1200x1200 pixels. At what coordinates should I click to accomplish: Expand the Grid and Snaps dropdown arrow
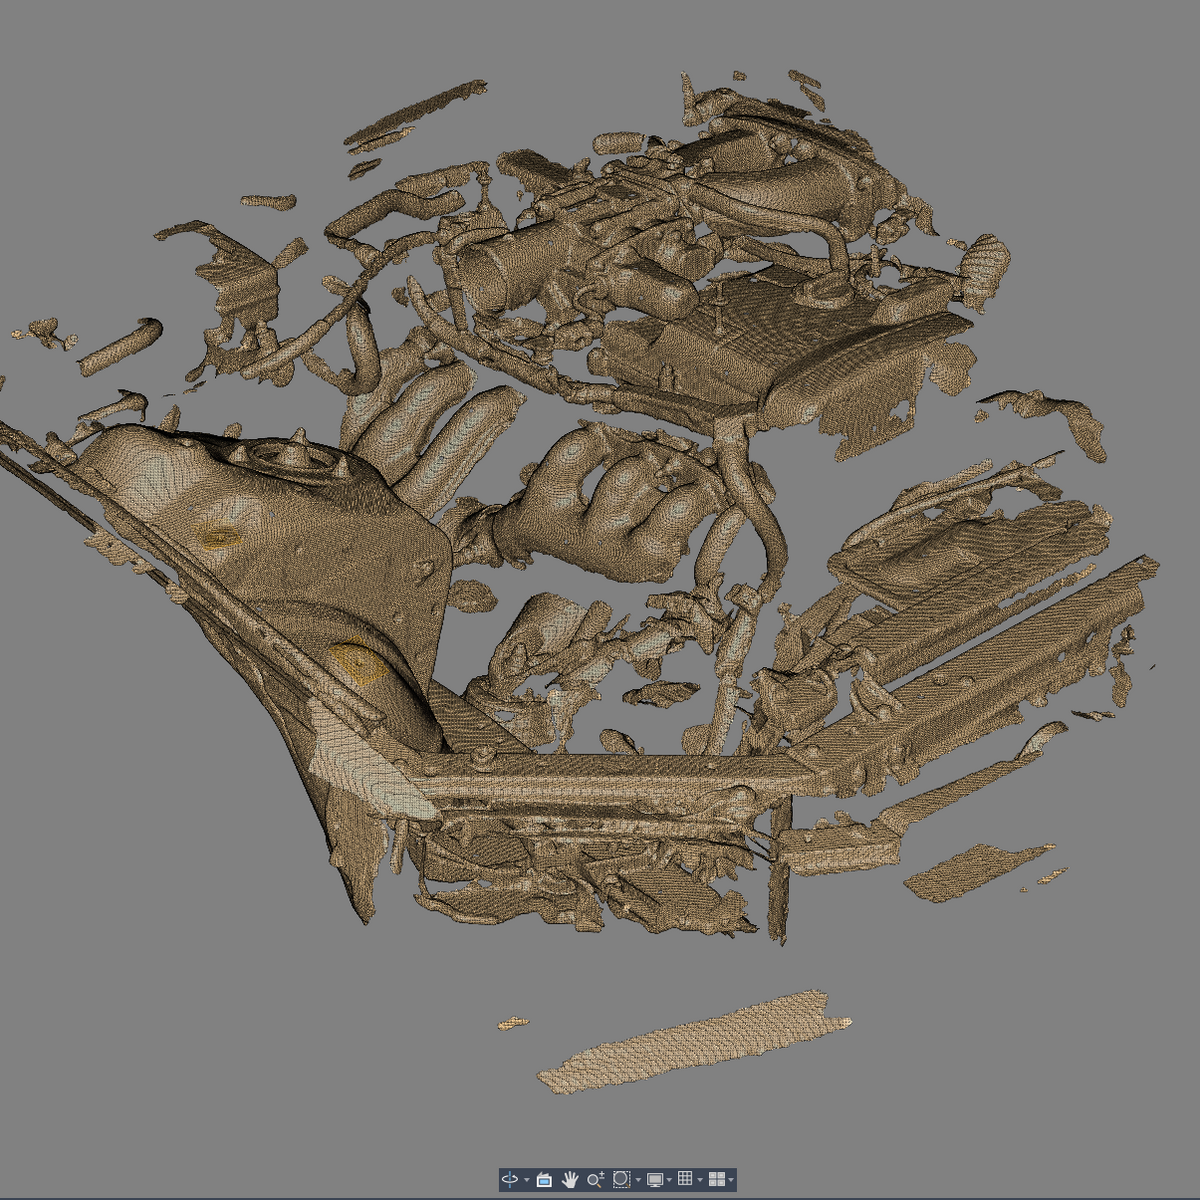(700, 1180)
